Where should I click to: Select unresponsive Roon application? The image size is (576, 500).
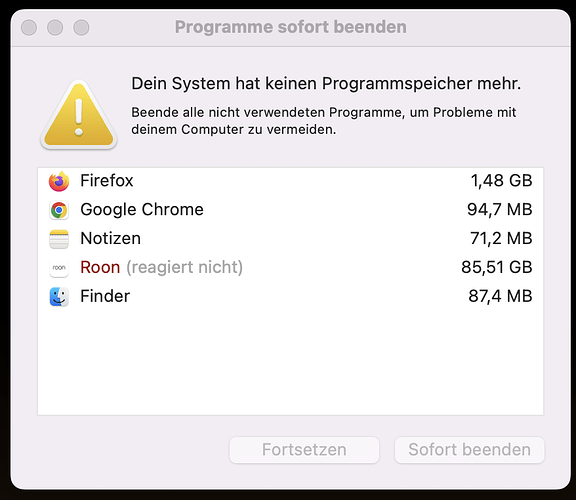290,267
